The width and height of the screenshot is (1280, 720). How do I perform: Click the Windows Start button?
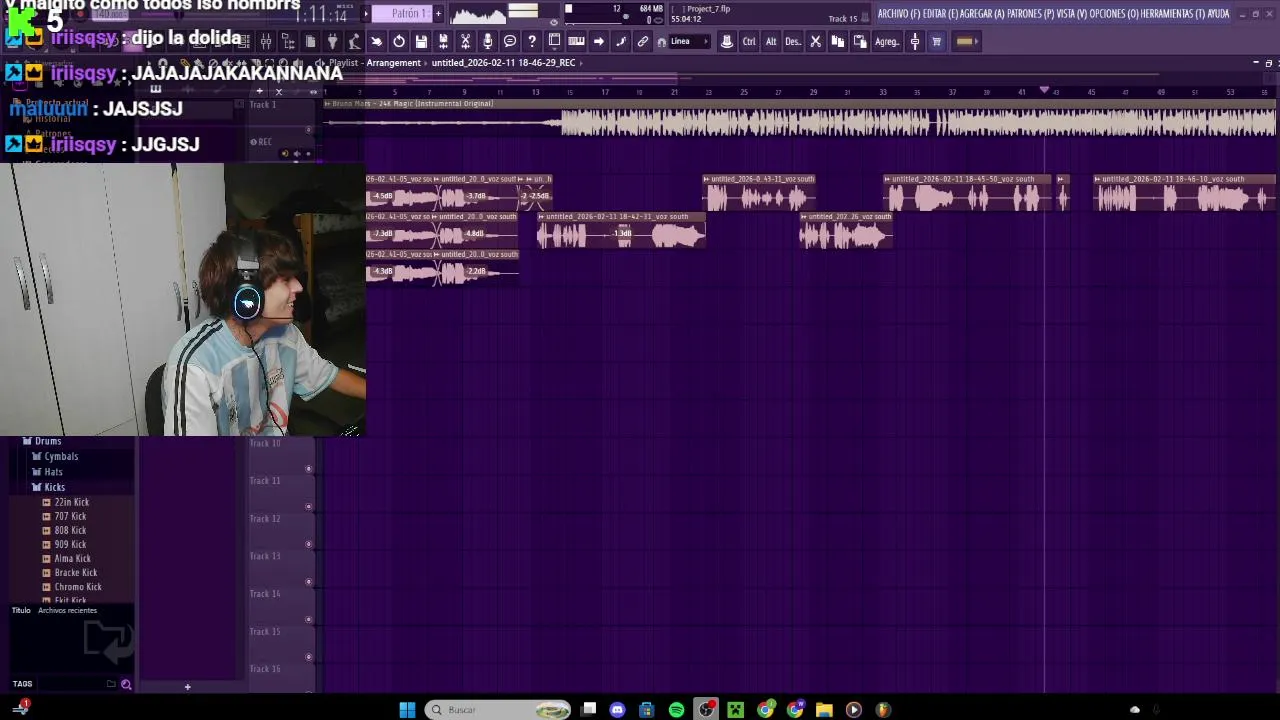click(407, 710)
